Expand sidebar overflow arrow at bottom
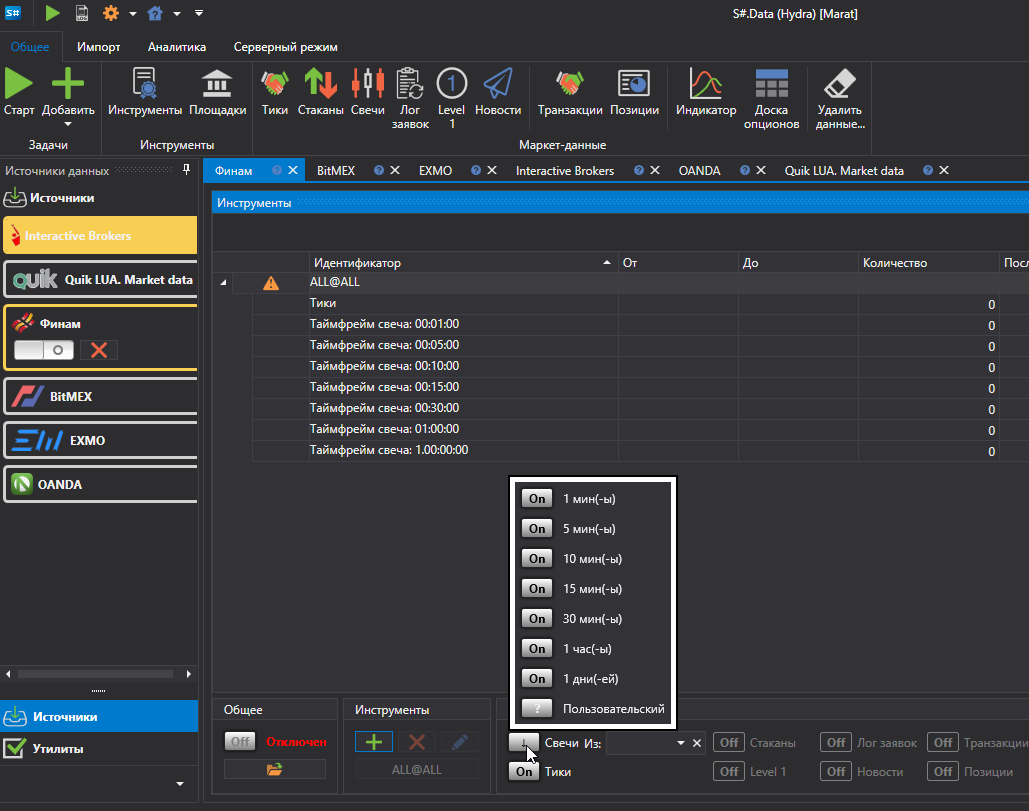 click(x=180, y=784)
